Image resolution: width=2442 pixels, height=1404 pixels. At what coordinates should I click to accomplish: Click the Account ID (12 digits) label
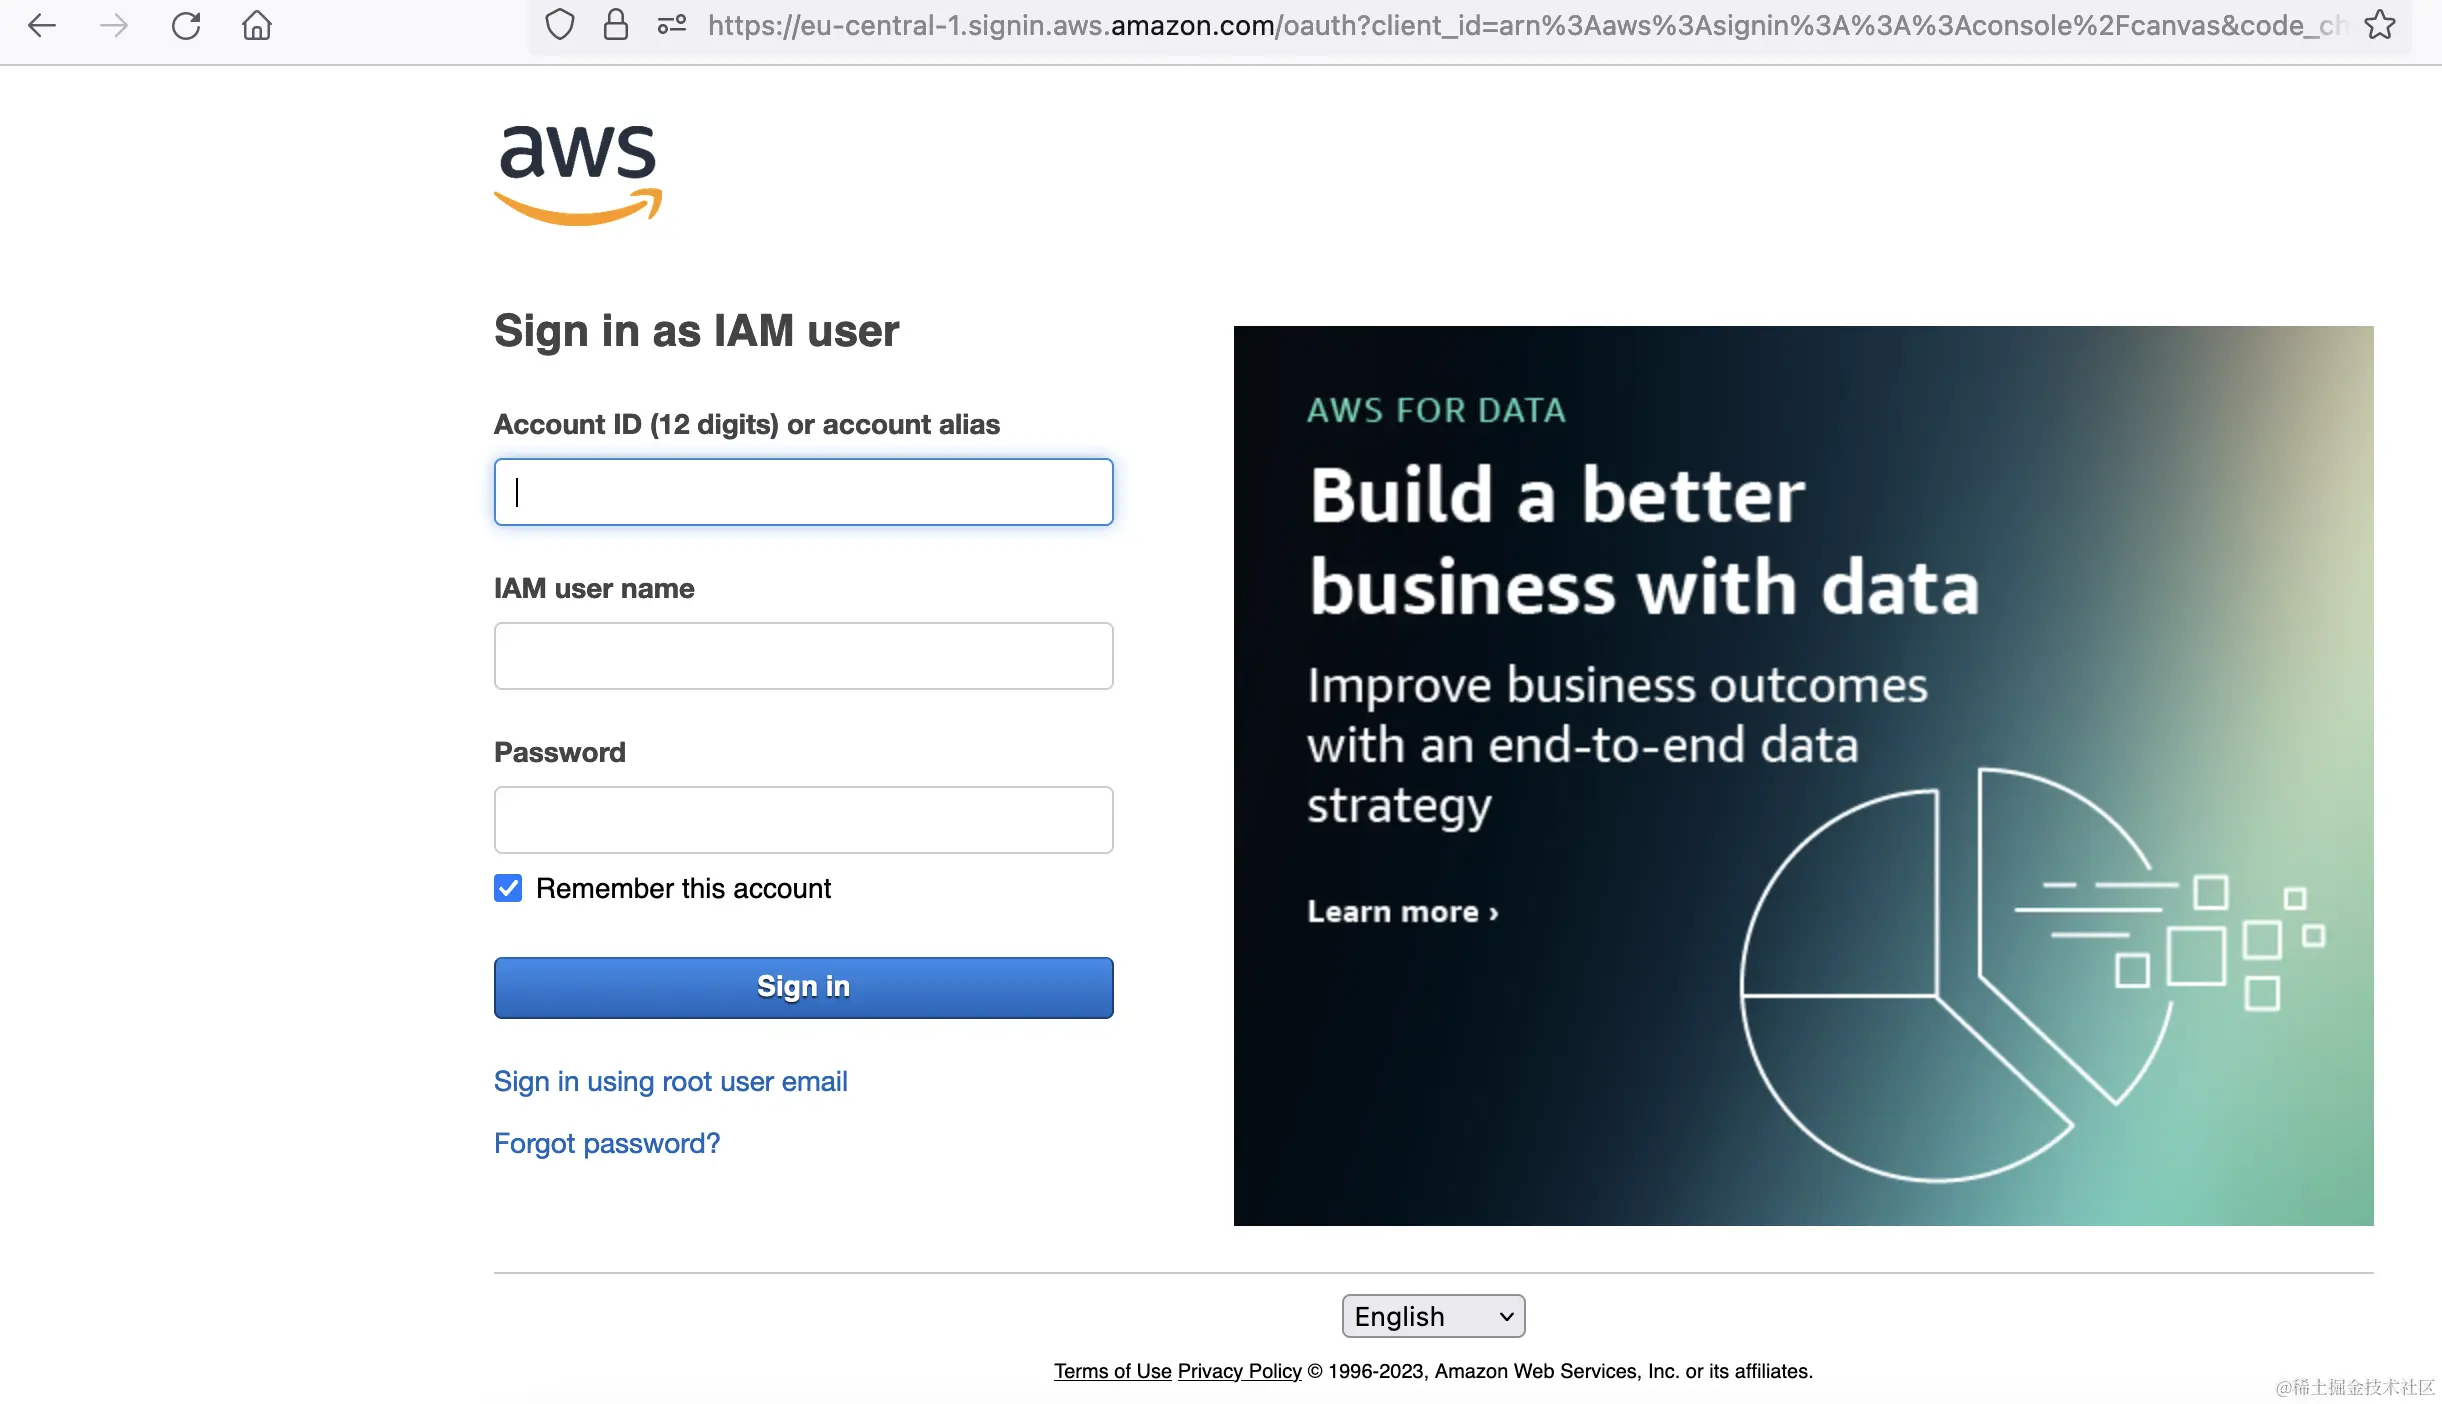coord(746,424)
